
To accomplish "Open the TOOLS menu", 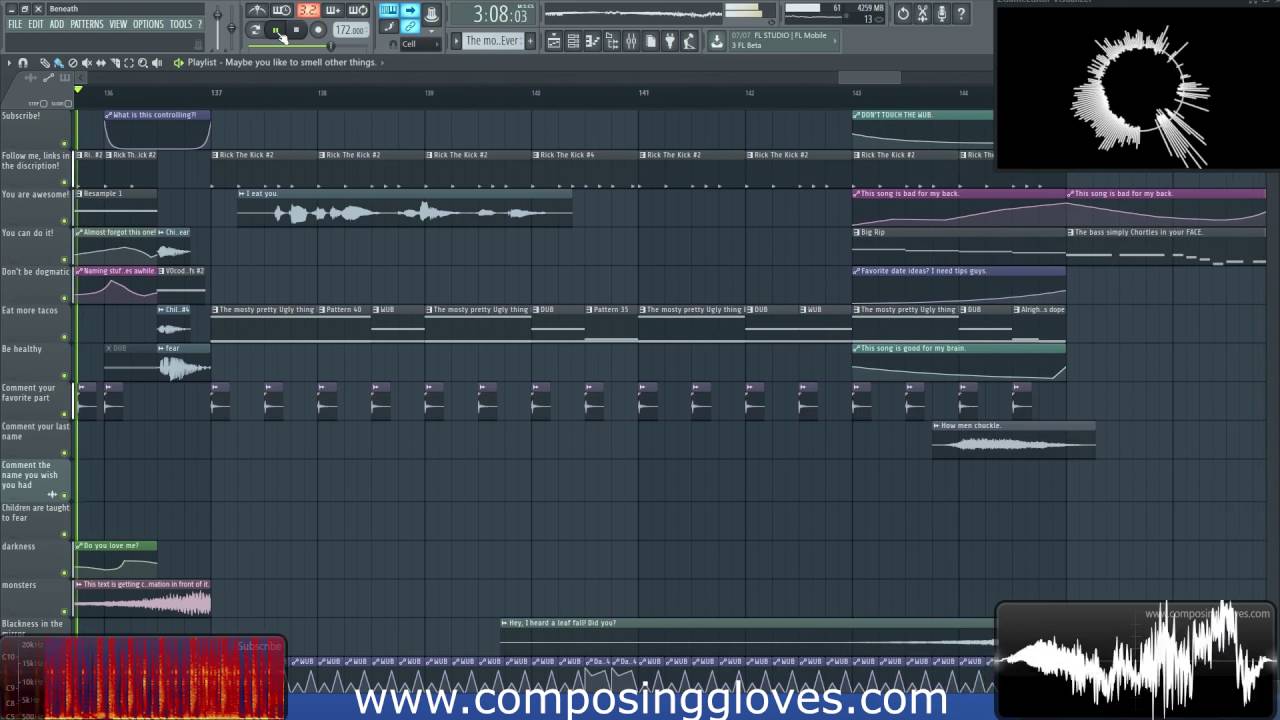I will click(181, 24).
